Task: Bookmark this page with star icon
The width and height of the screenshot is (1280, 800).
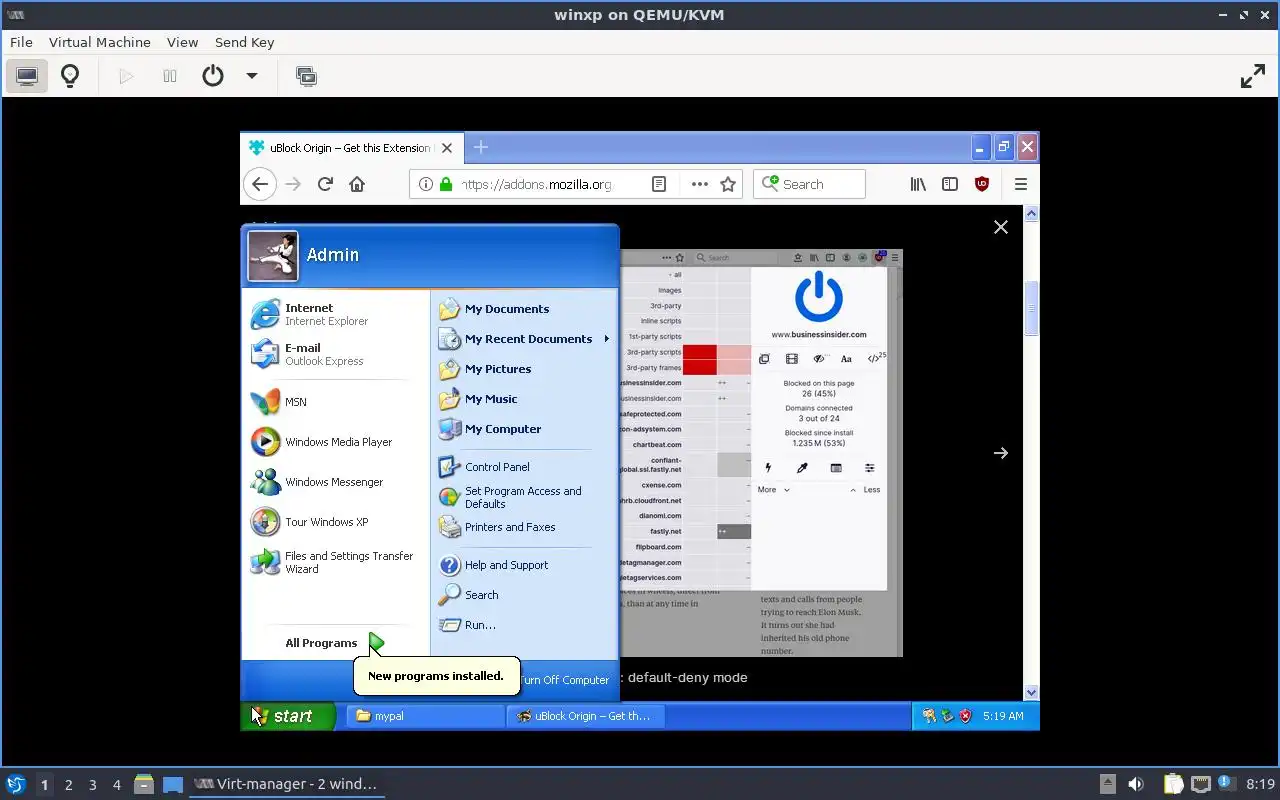Action: click(x=728, y=184)
